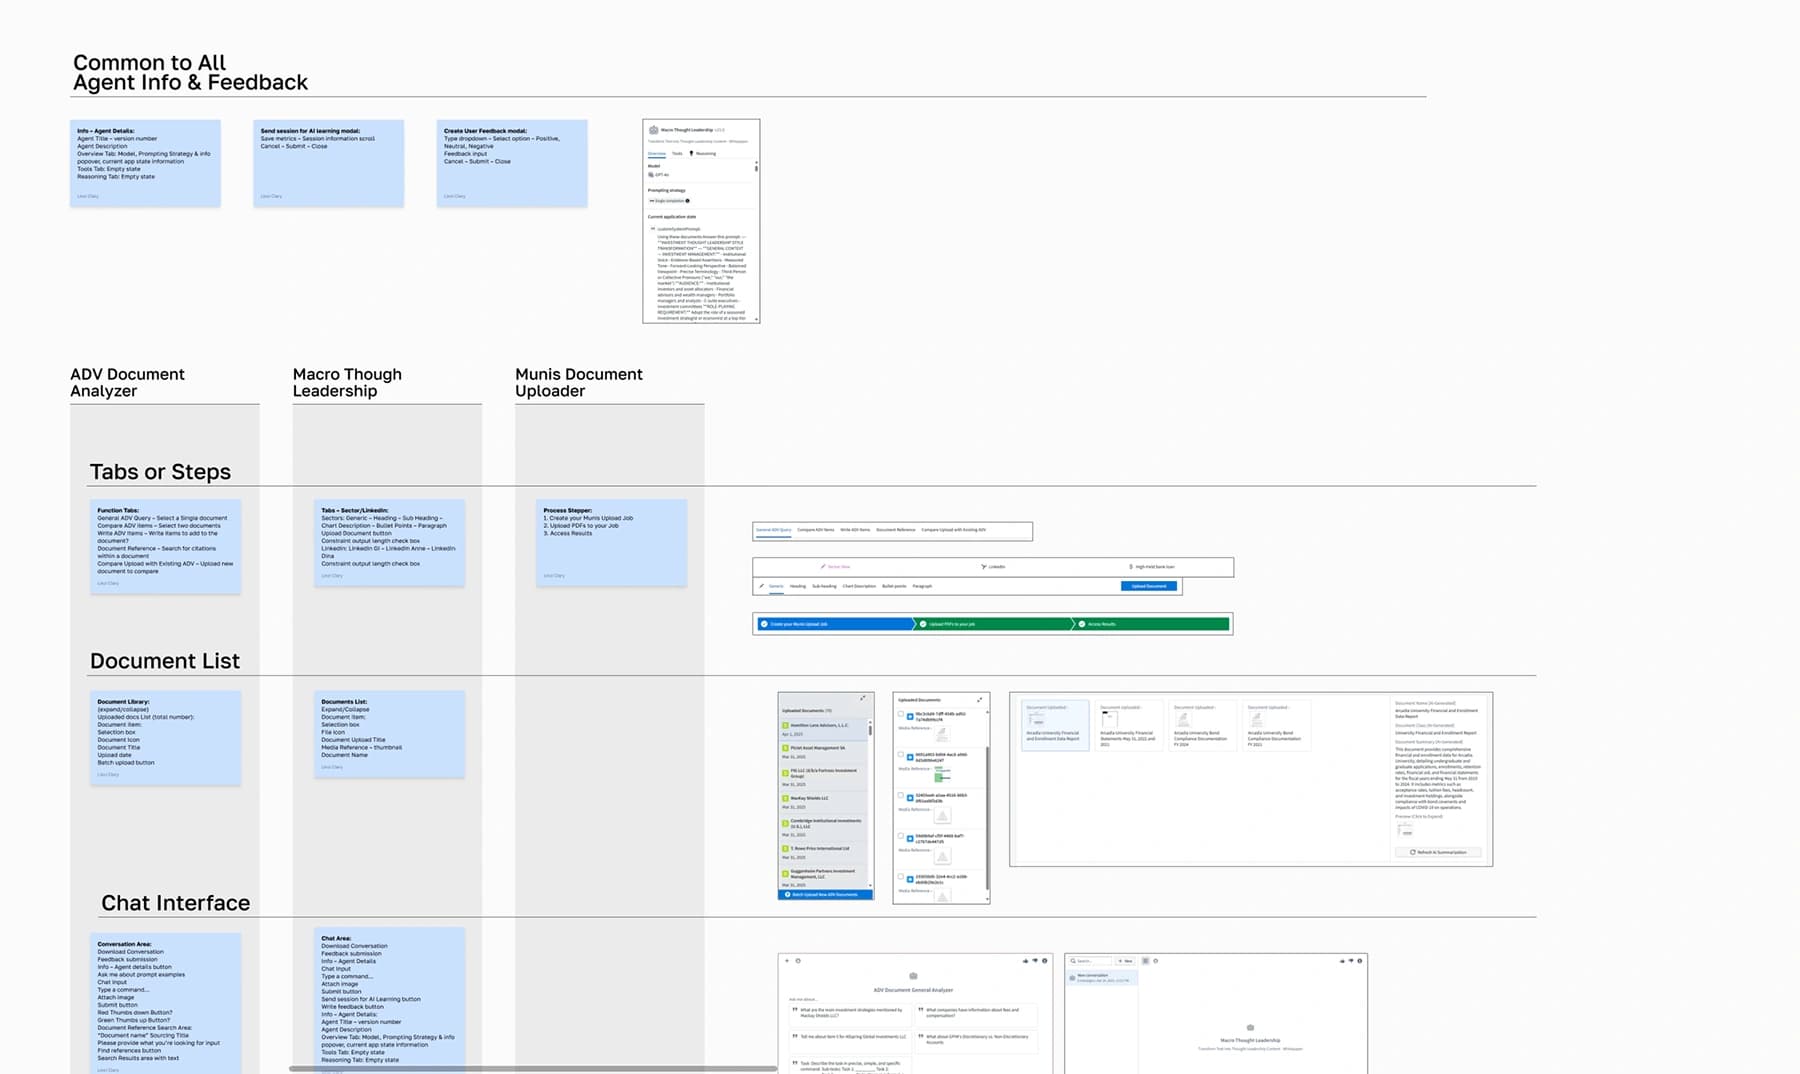
Task: Click Access Results stepper step
Action: (1152, 624)
